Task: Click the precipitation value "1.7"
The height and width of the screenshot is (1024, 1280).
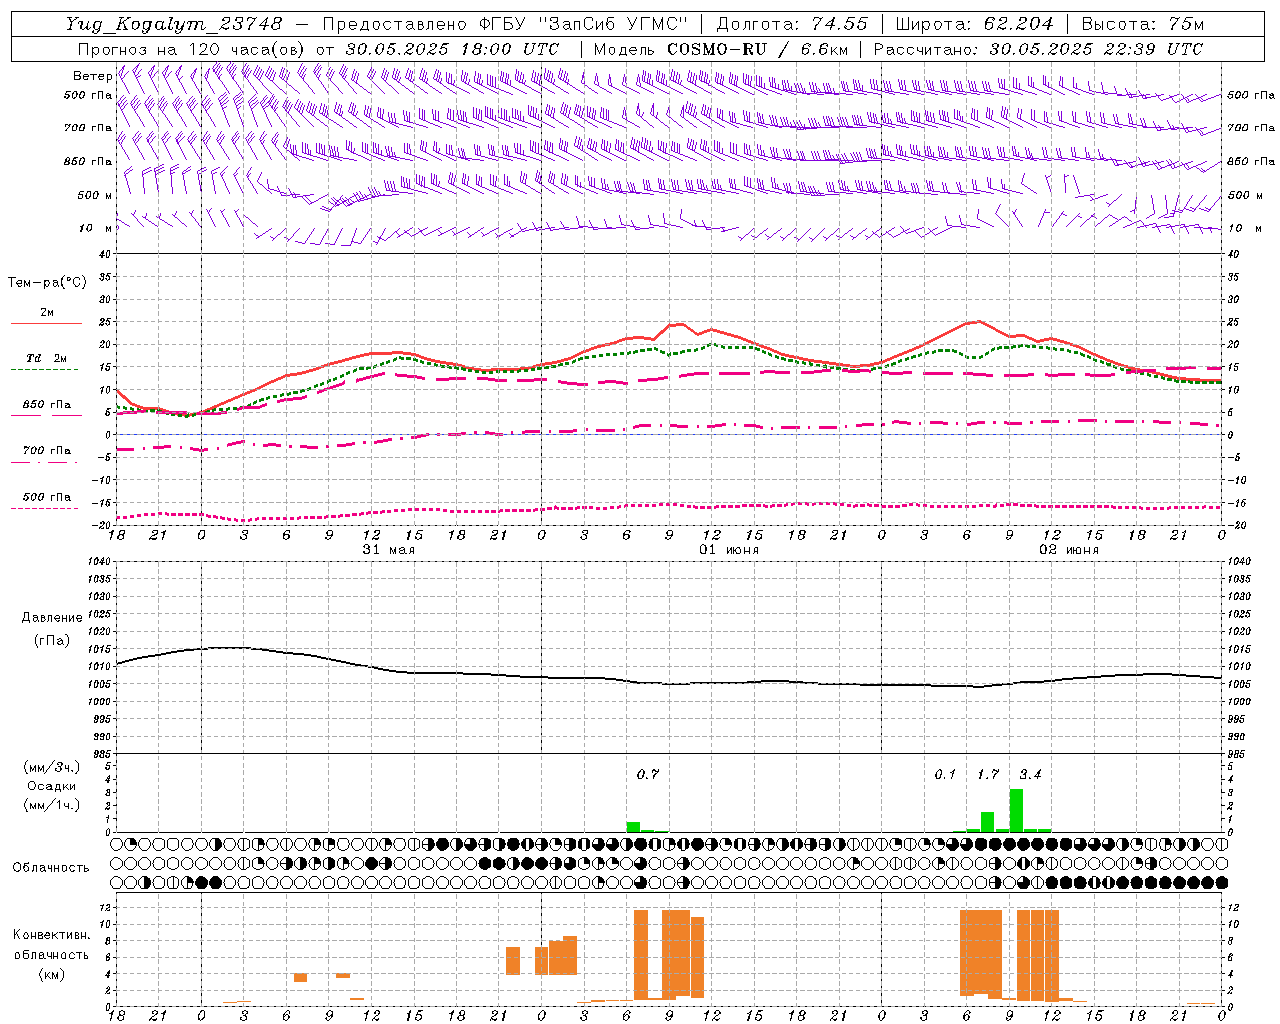Action: pyautogui.click(x=988, y=774)
